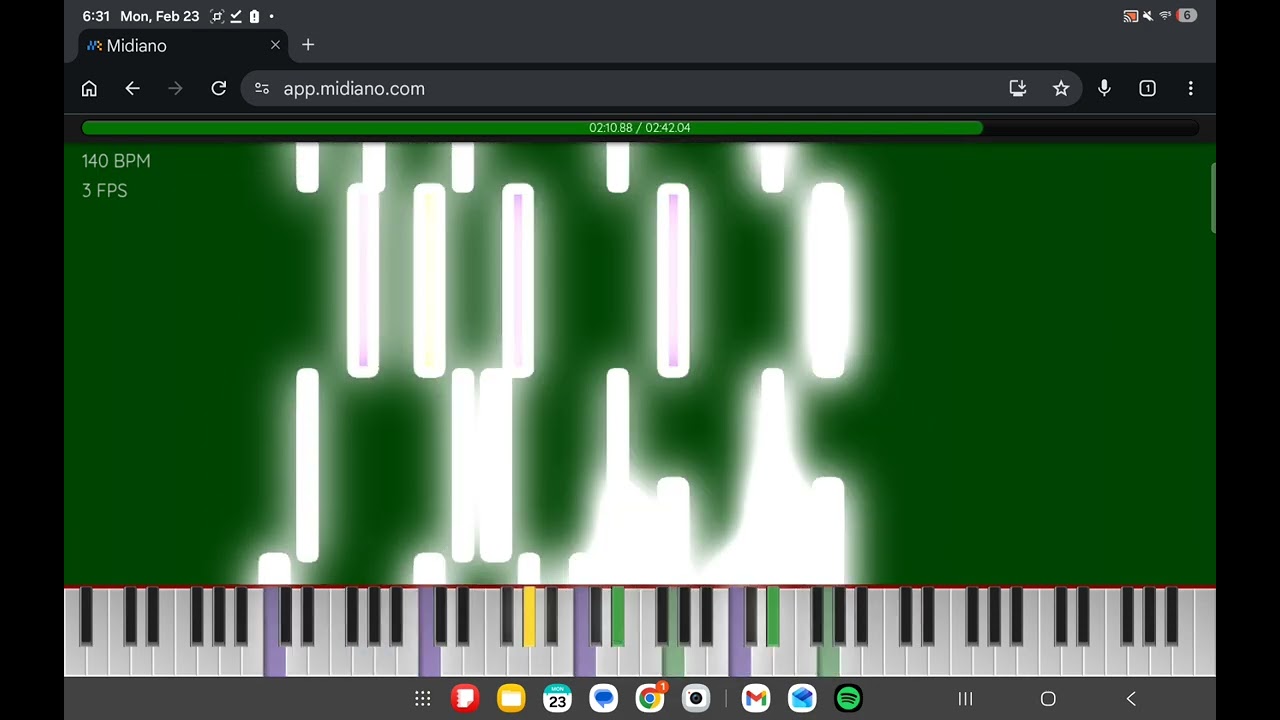1280x720 pixels.
Task: Tap the Android home navigation button
Action: pos(1048,699)
